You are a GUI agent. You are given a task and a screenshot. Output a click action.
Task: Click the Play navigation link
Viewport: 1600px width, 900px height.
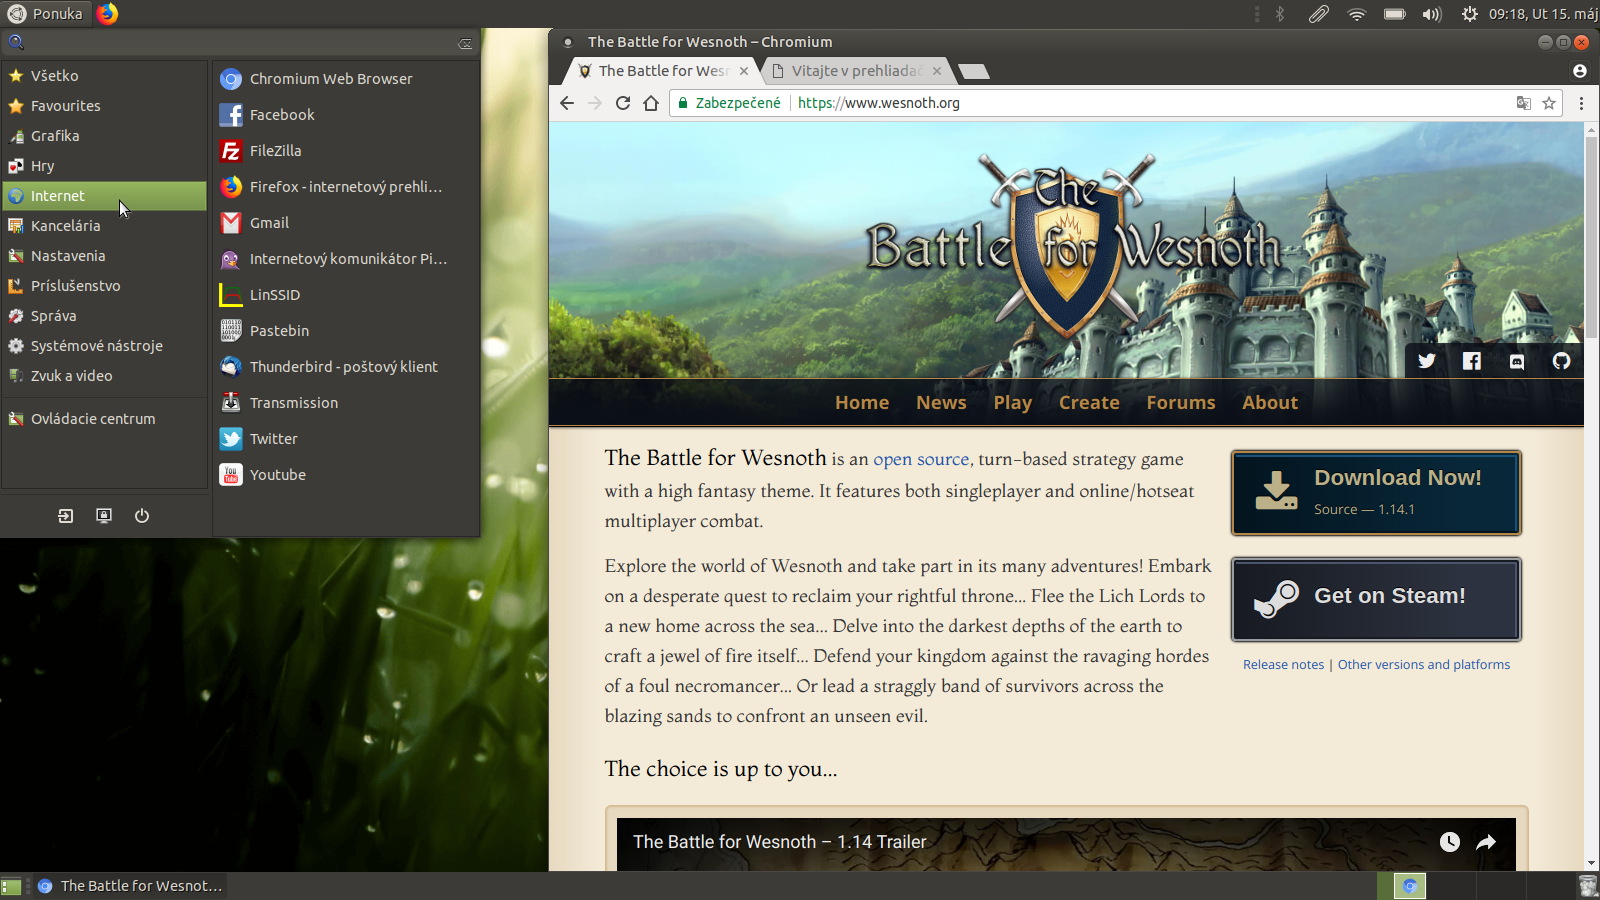[x=1012, y=403]
